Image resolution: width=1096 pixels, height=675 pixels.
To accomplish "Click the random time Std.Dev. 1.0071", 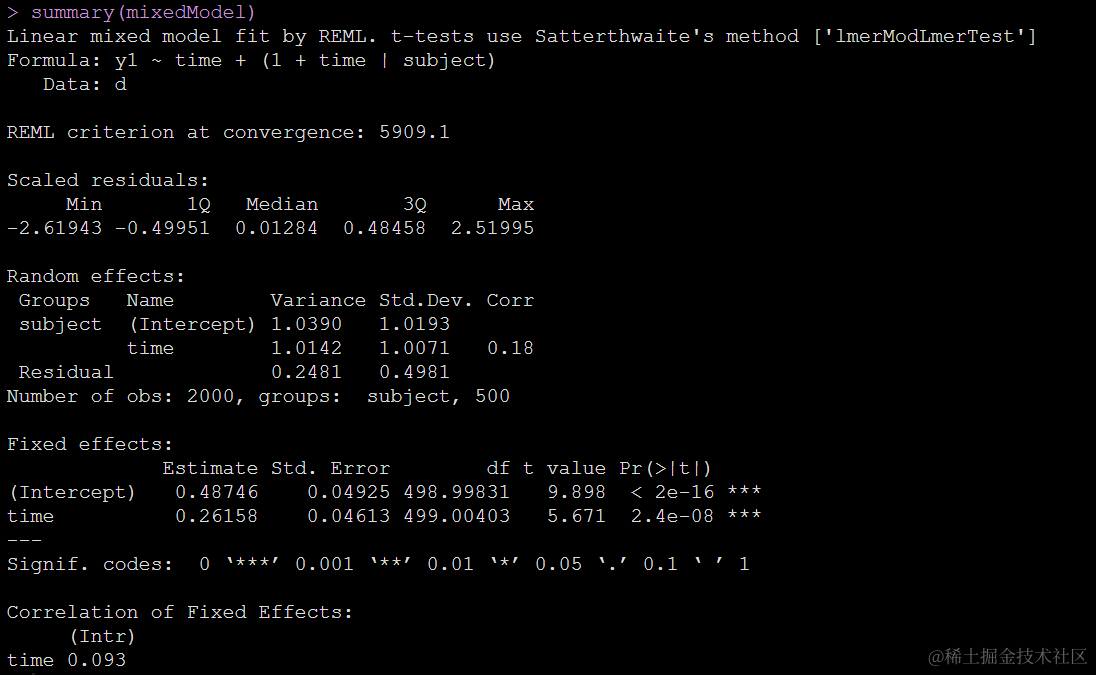I will coord(414,348).
